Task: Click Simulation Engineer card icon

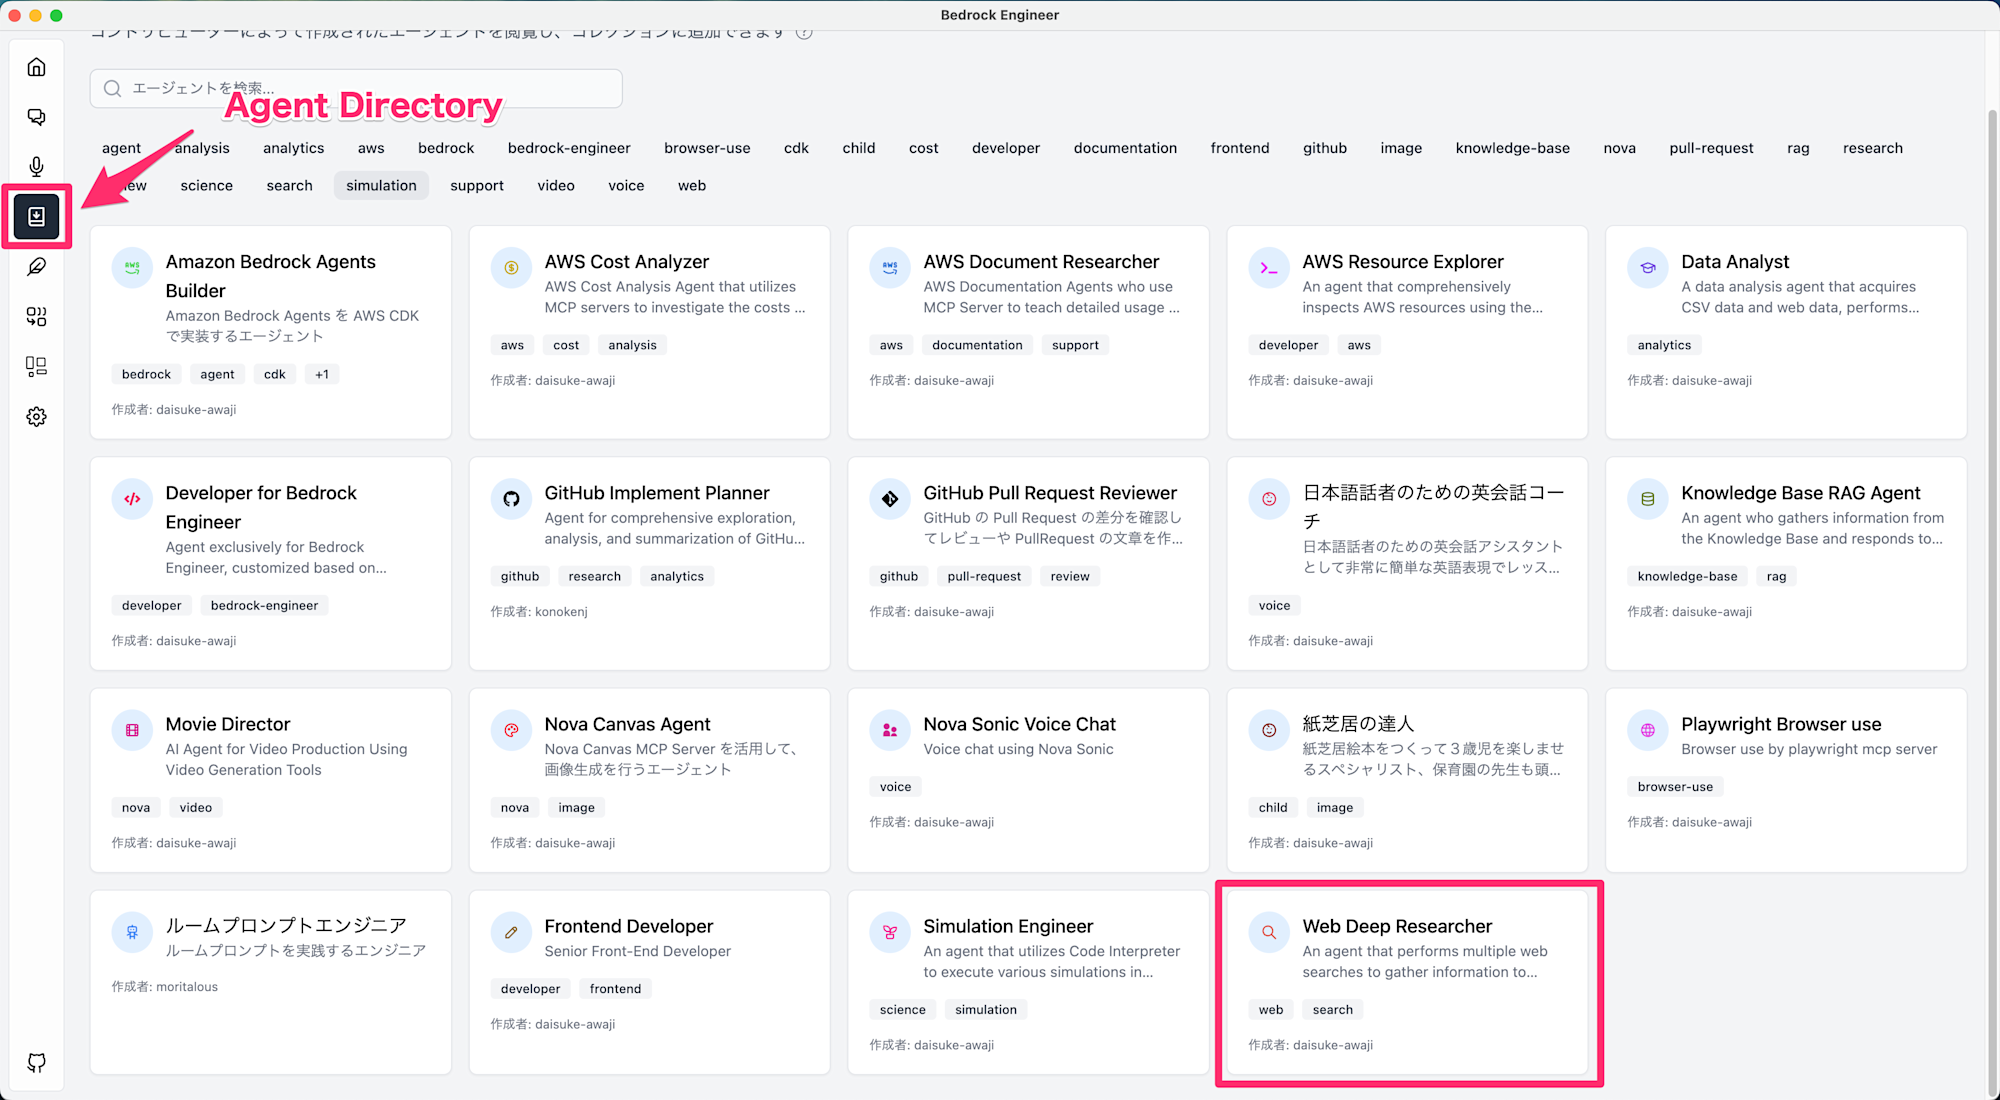Action: [890, 932]
